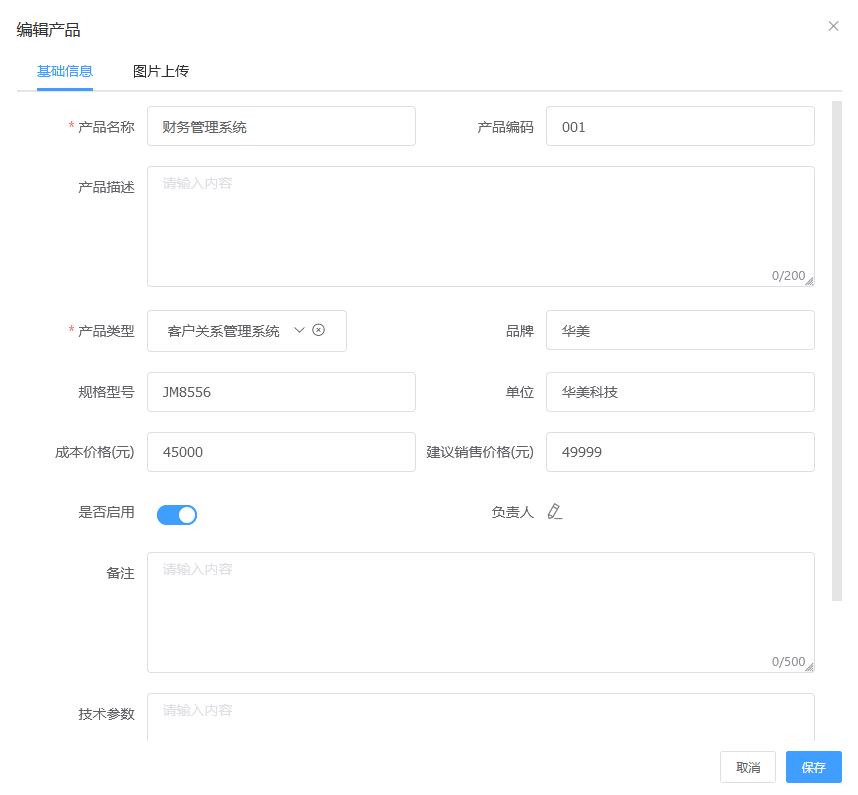Click the 编辑产品 dialog title
858x795 pixels.
point(48,30)
